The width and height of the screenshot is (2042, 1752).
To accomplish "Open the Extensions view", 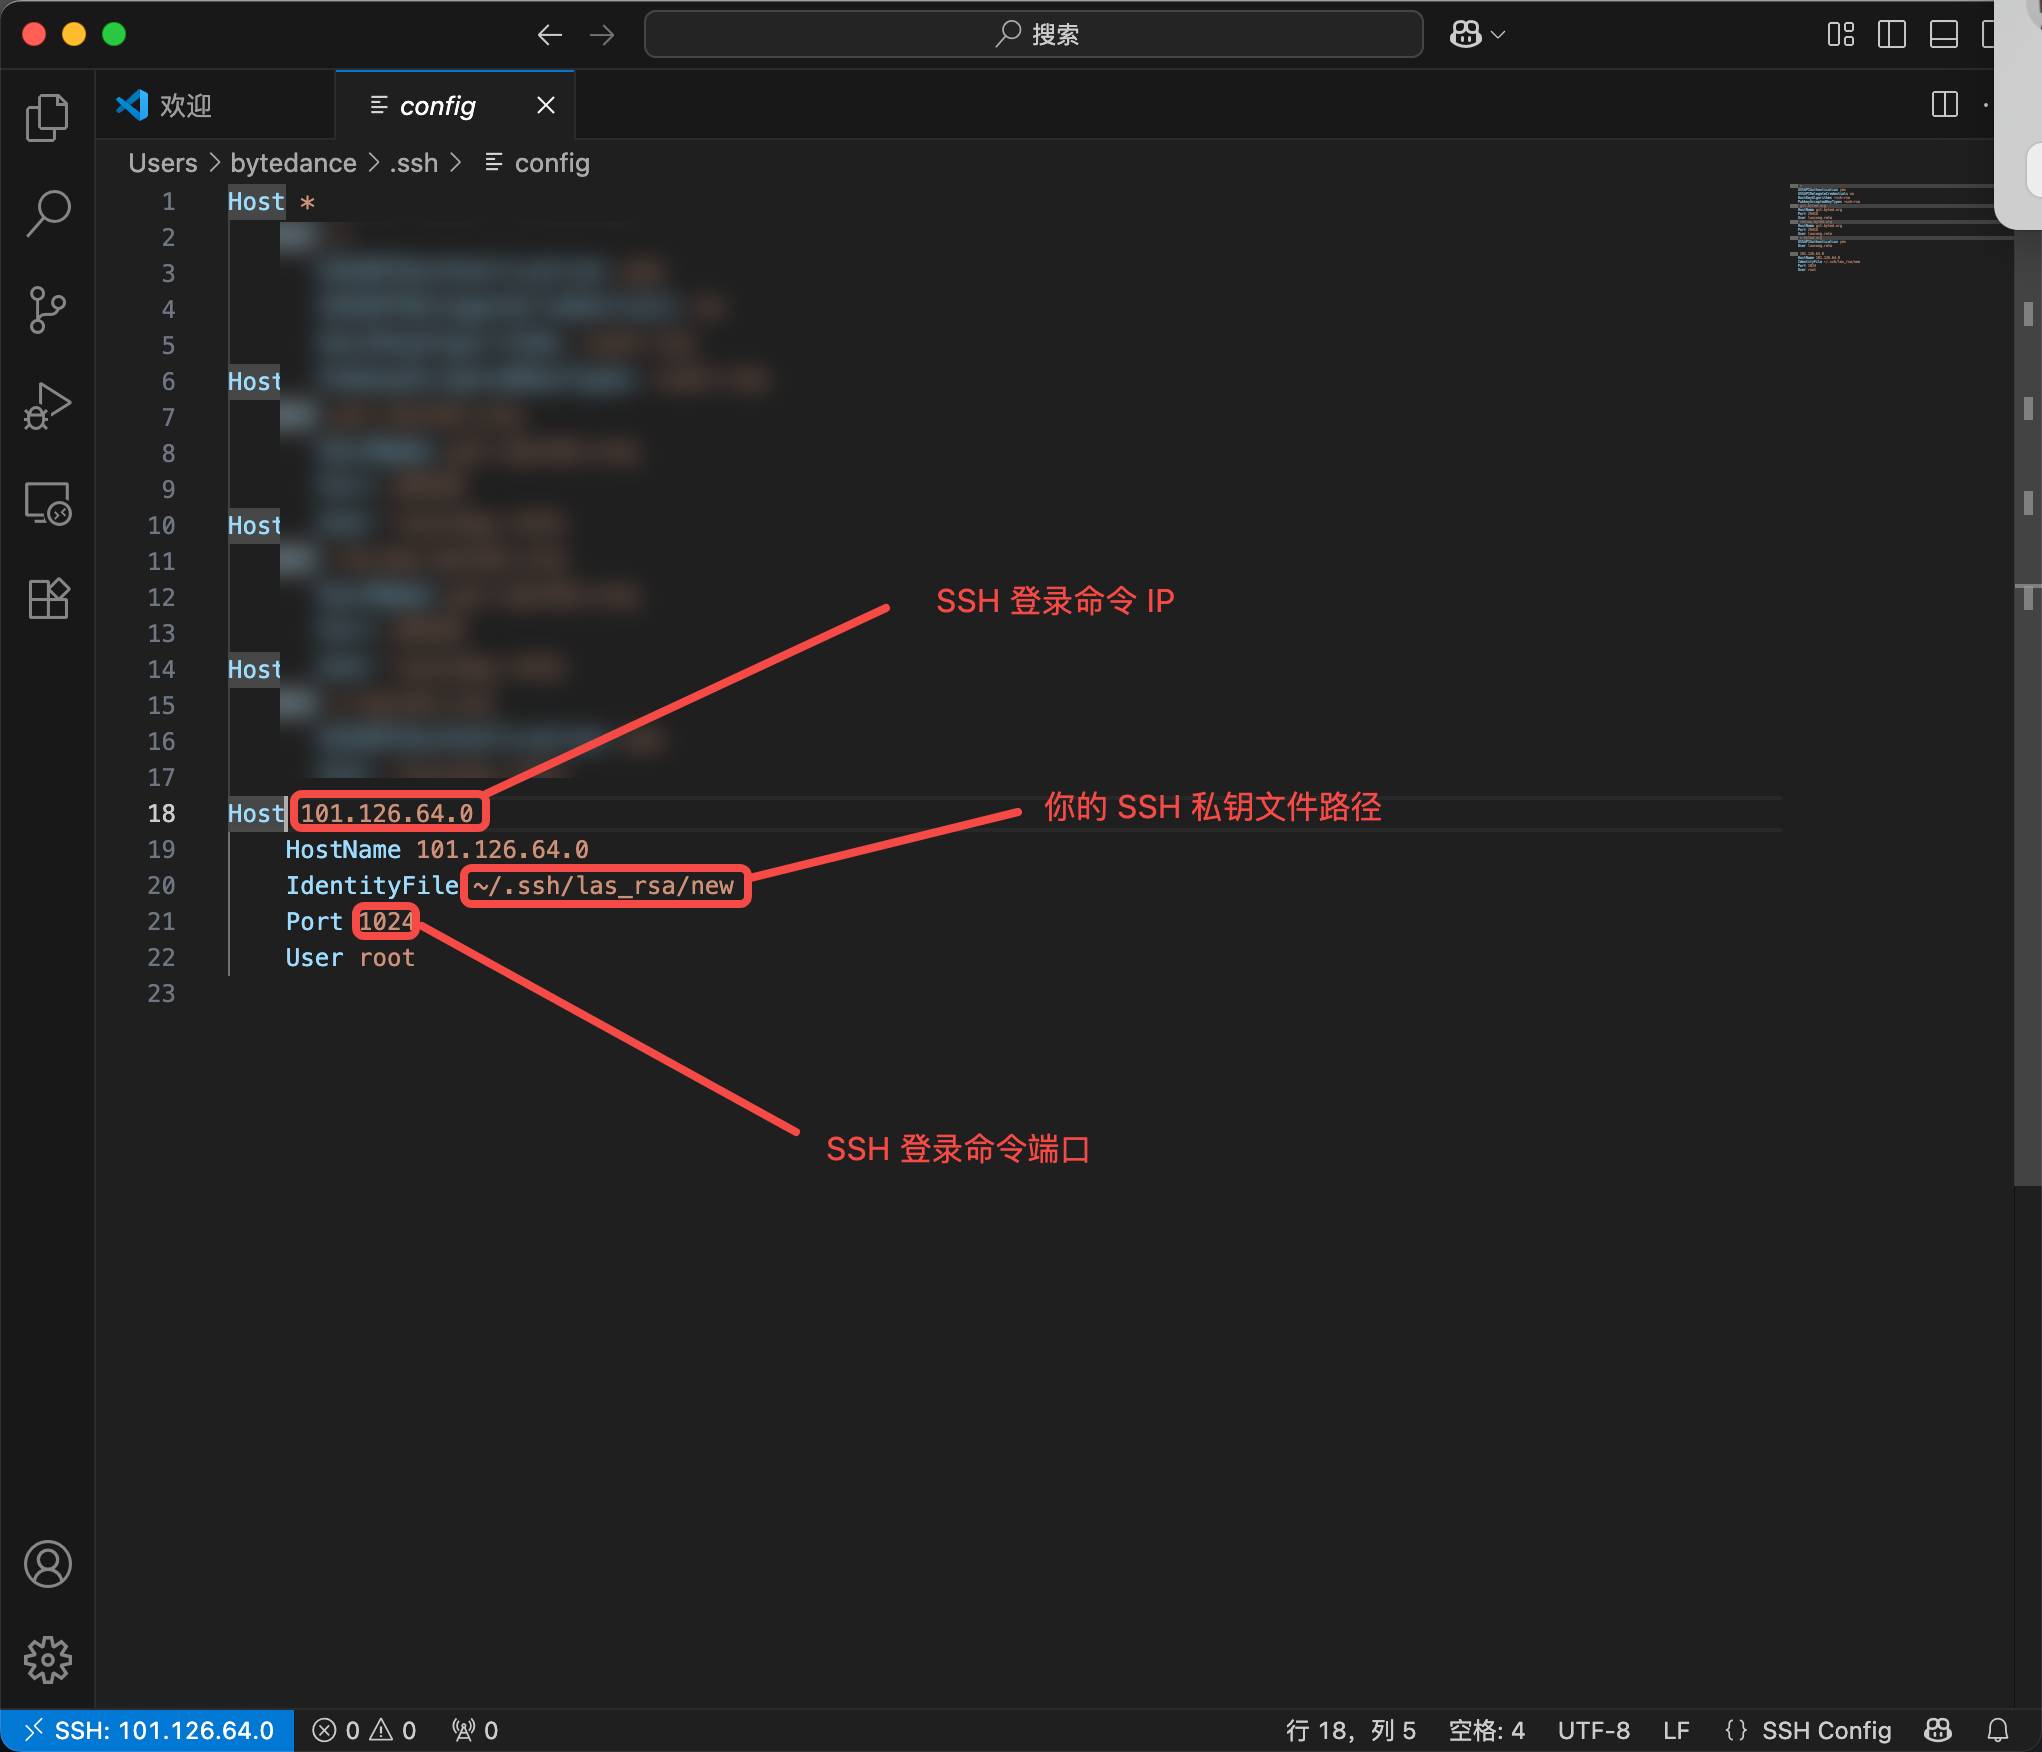I will (x=47, y=599).
